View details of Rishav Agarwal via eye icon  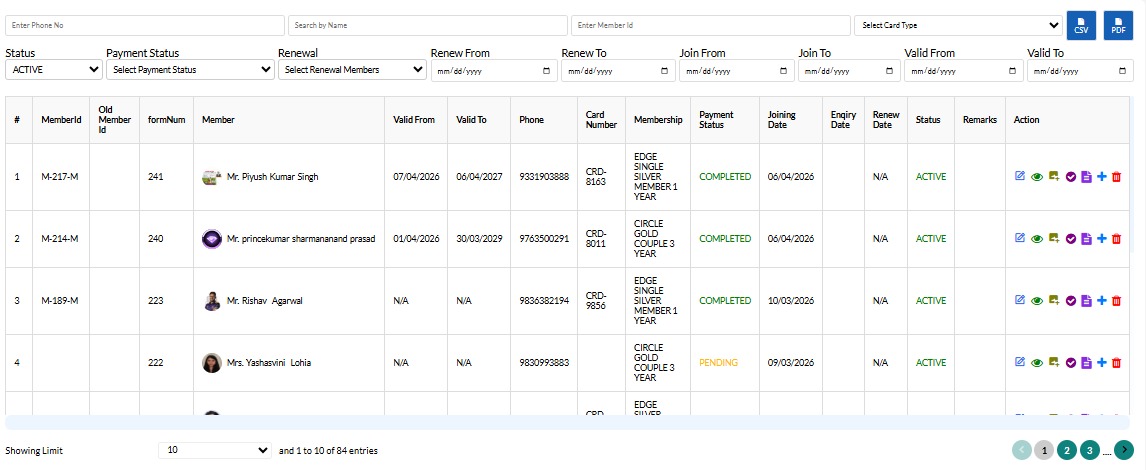(1037, 301)
